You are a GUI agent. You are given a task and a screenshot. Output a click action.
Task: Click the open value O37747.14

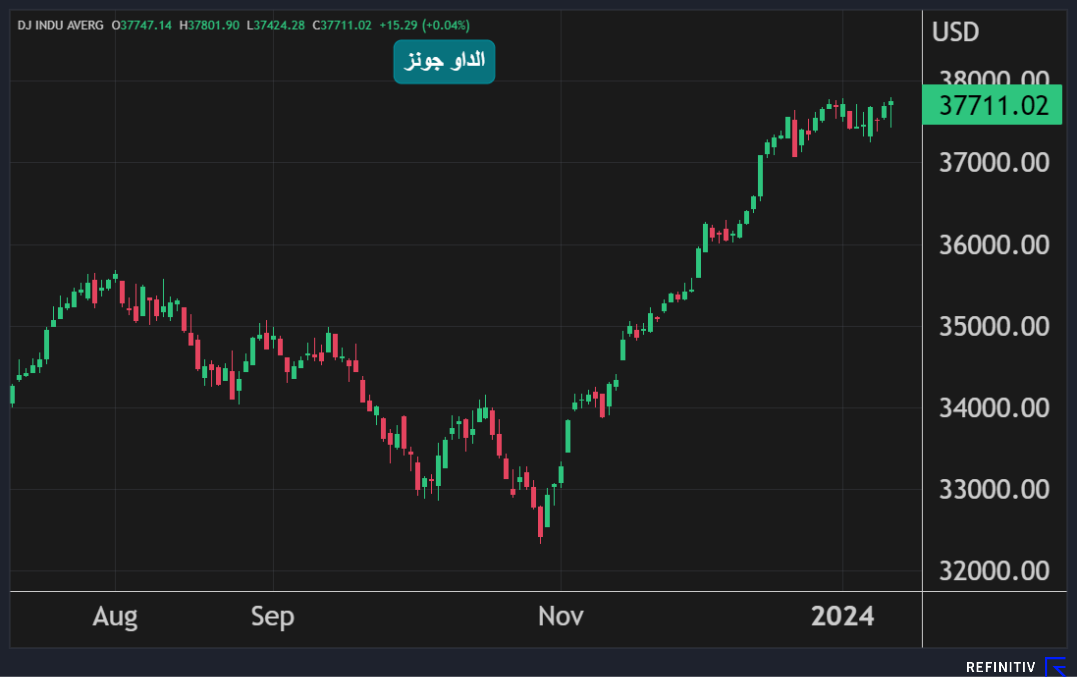pyautogui.click(x=144, y=24)
